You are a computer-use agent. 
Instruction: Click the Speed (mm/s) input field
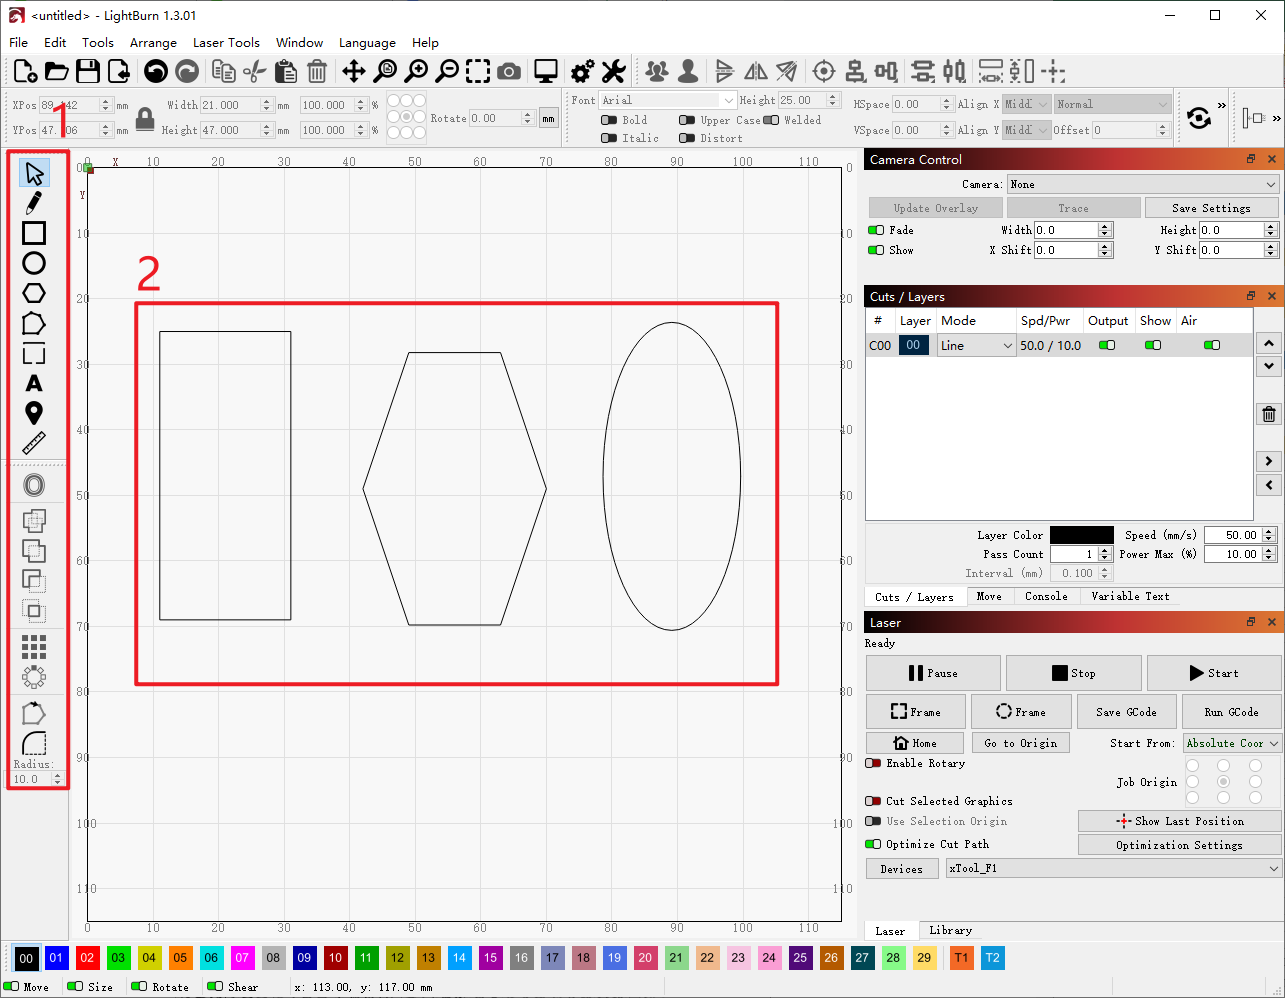point(1233,535)
